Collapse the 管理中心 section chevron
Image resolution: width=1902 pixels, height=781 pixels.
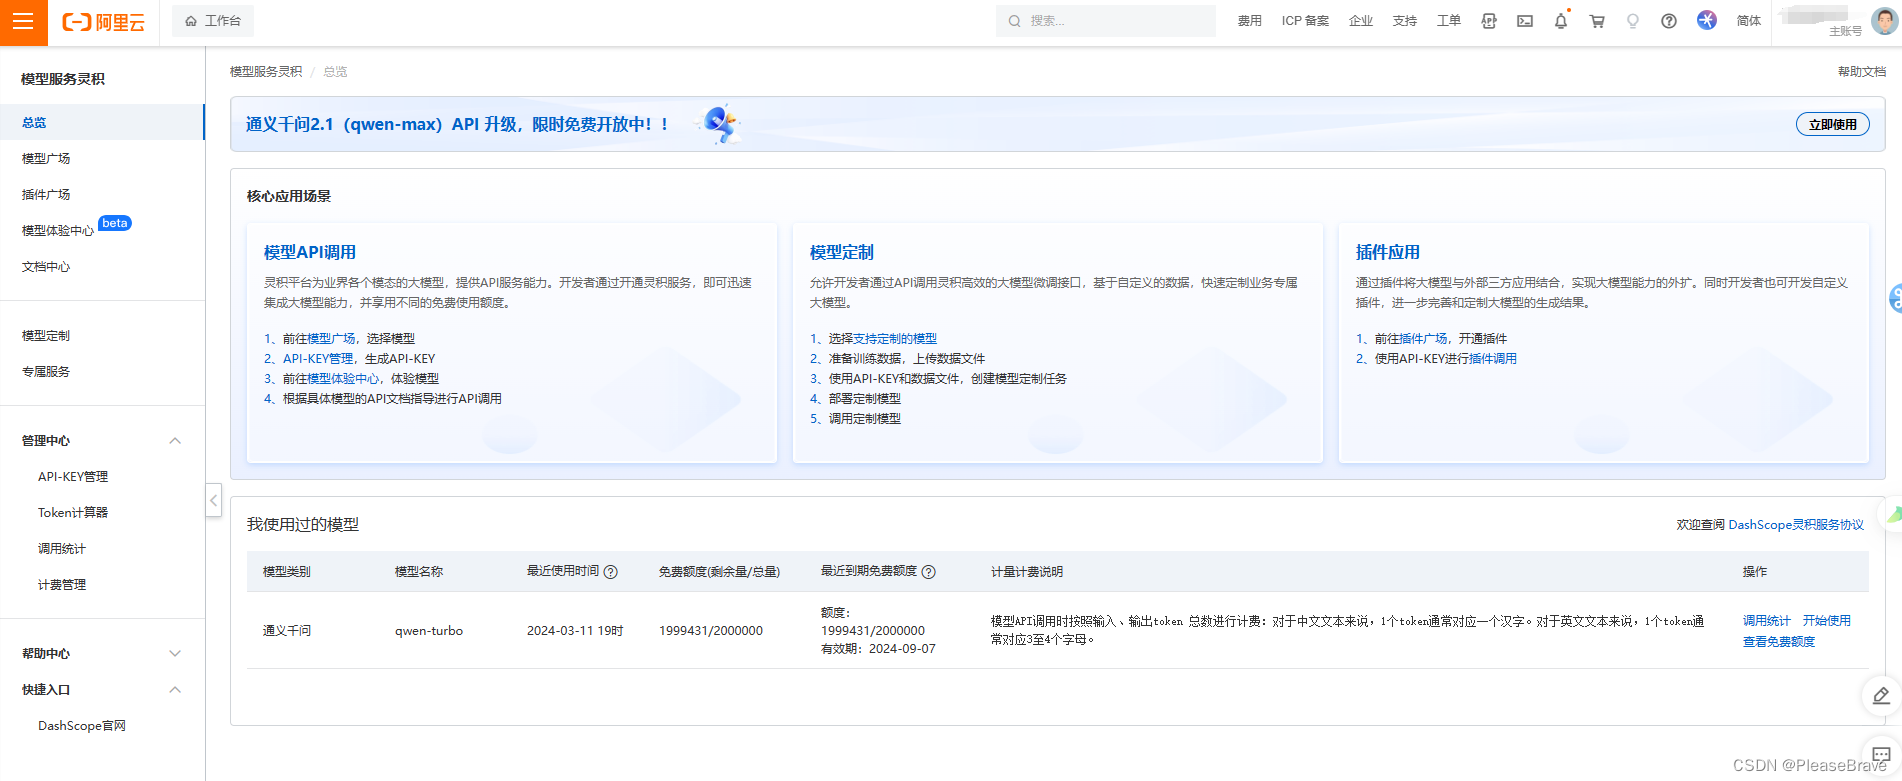click(x=175, y=440)
